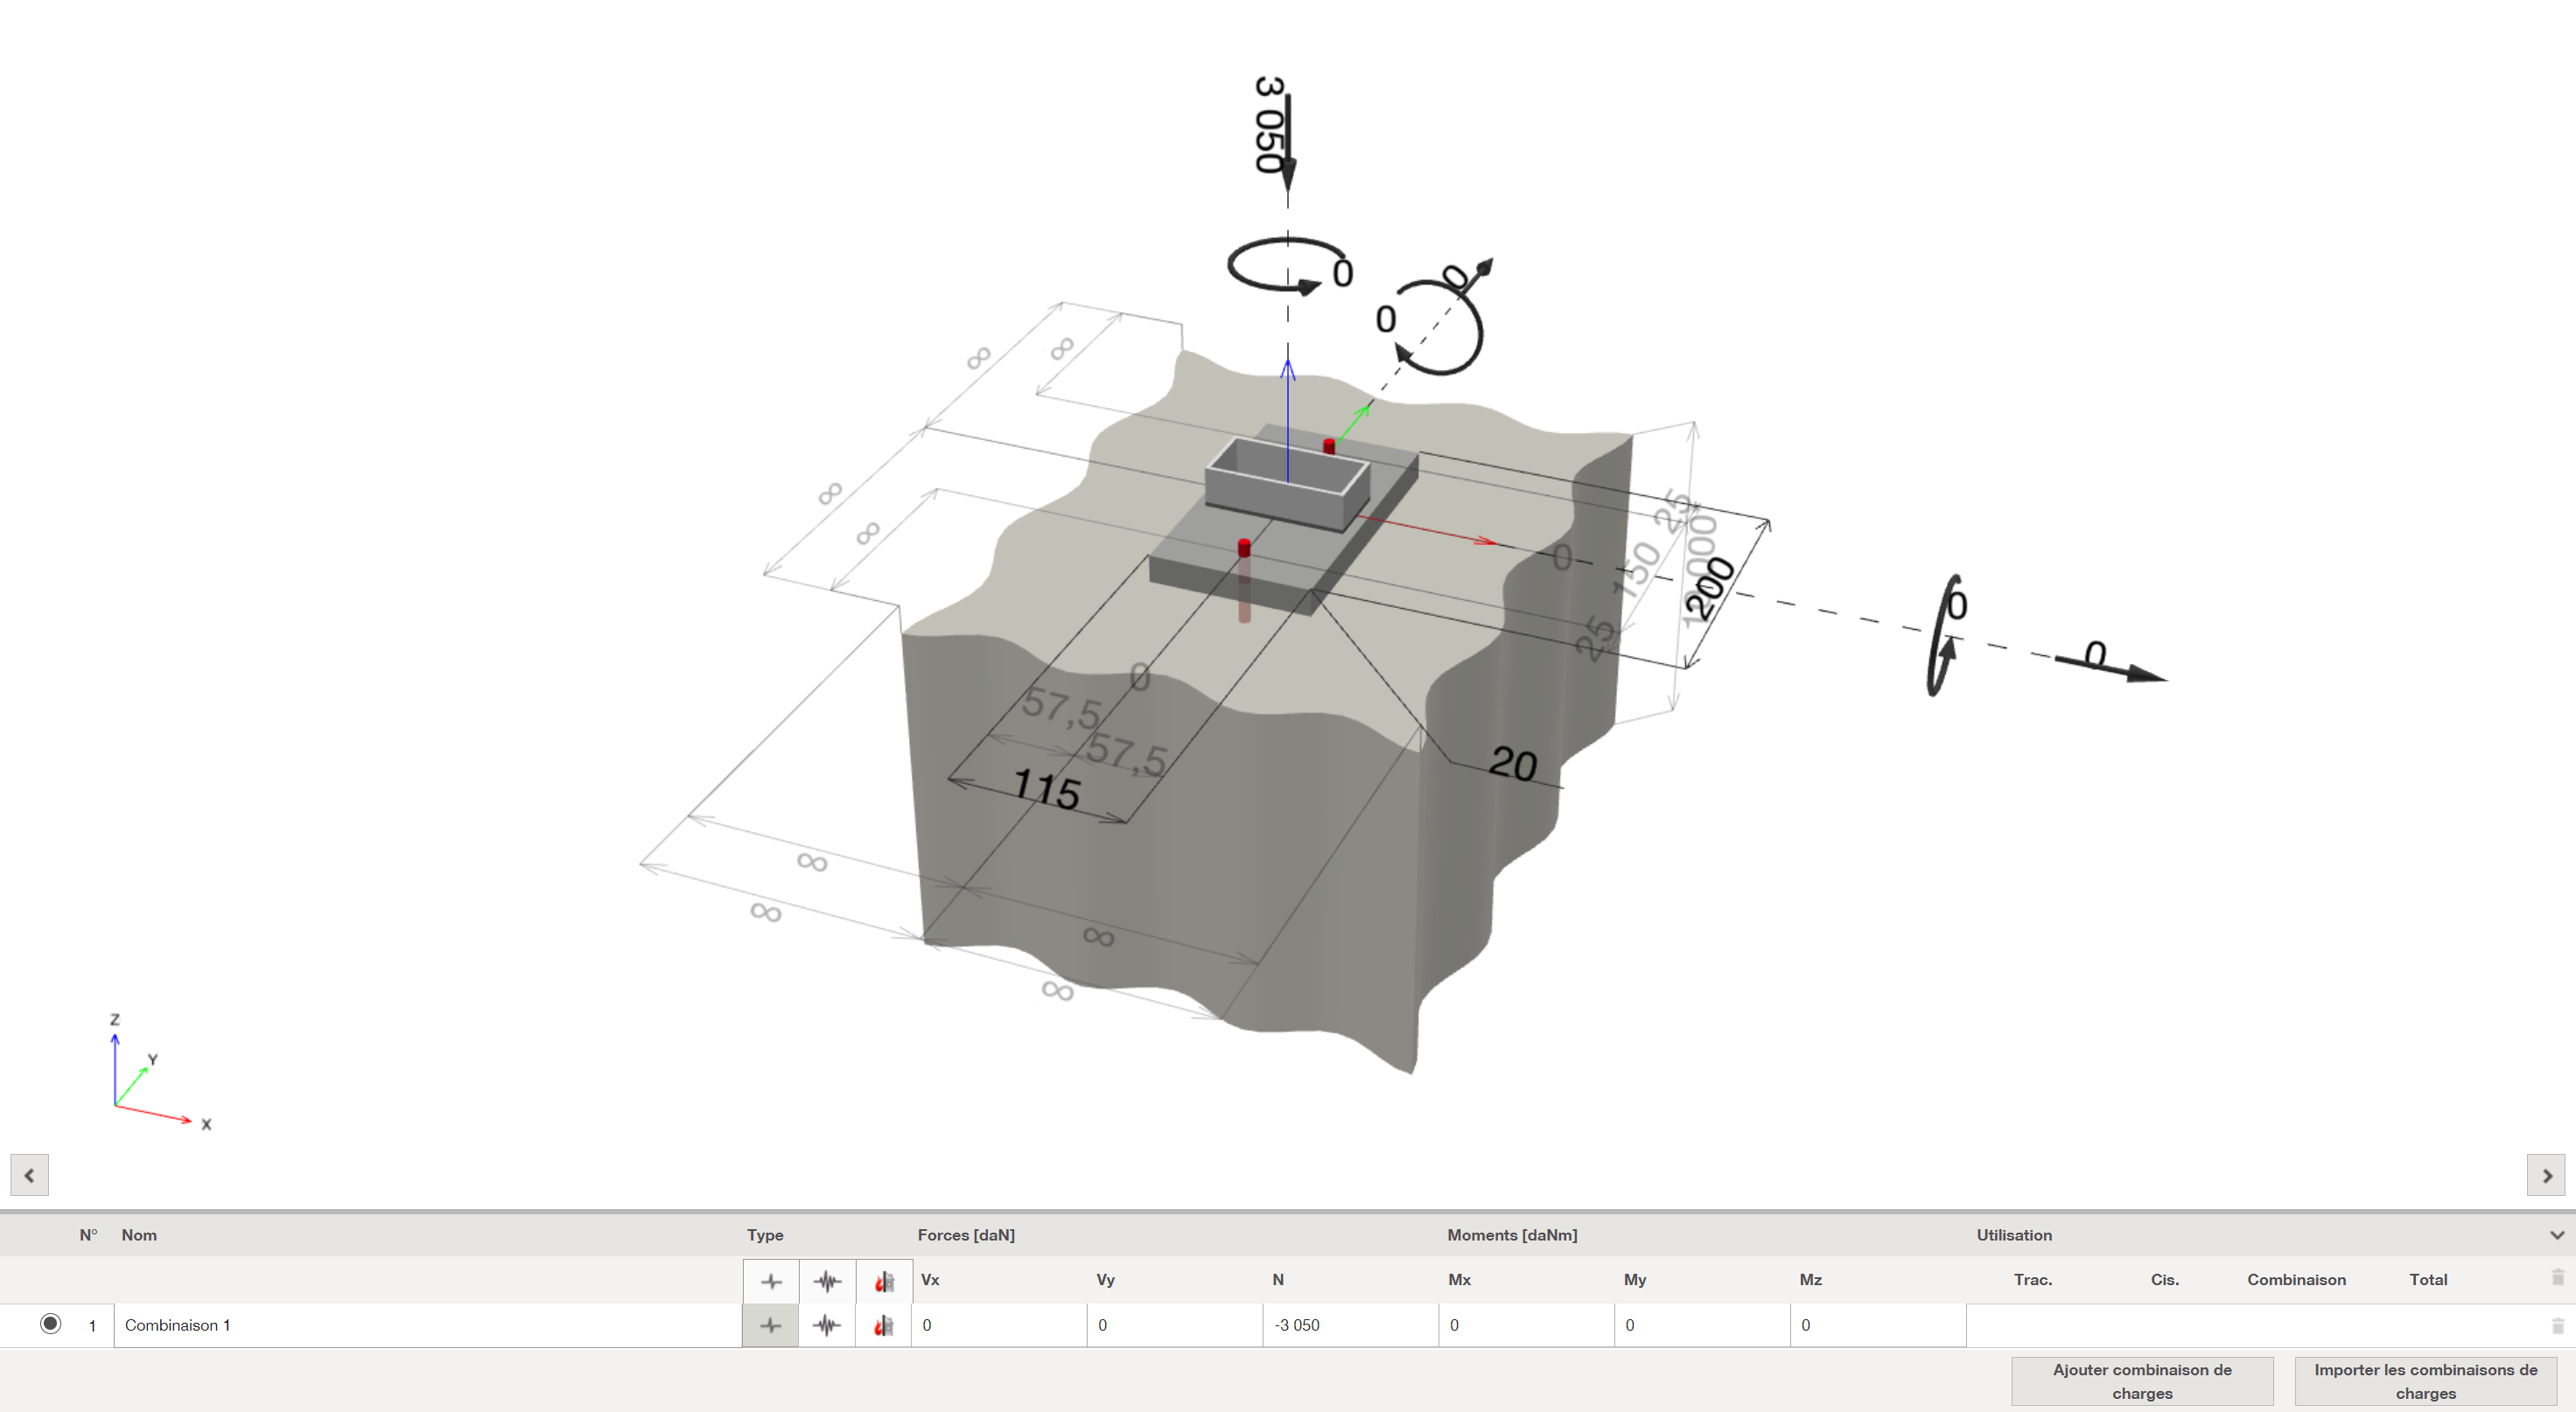The height and width of the screenshot is (1412, 2576).
Task: Select seismic load type in header row
Action: pos(827,1281)
